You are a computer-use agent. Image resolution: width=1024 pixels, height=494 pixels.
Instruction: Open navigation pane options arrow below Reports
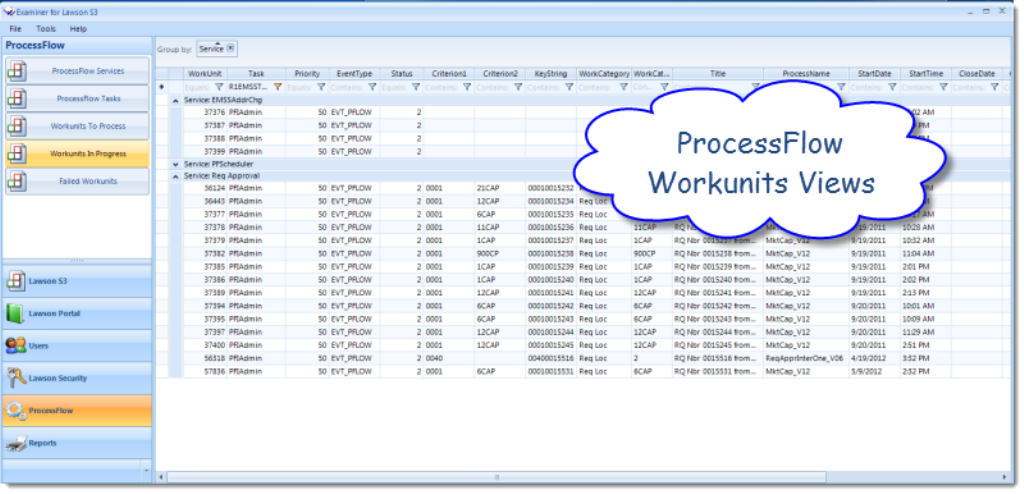point(146,470)
